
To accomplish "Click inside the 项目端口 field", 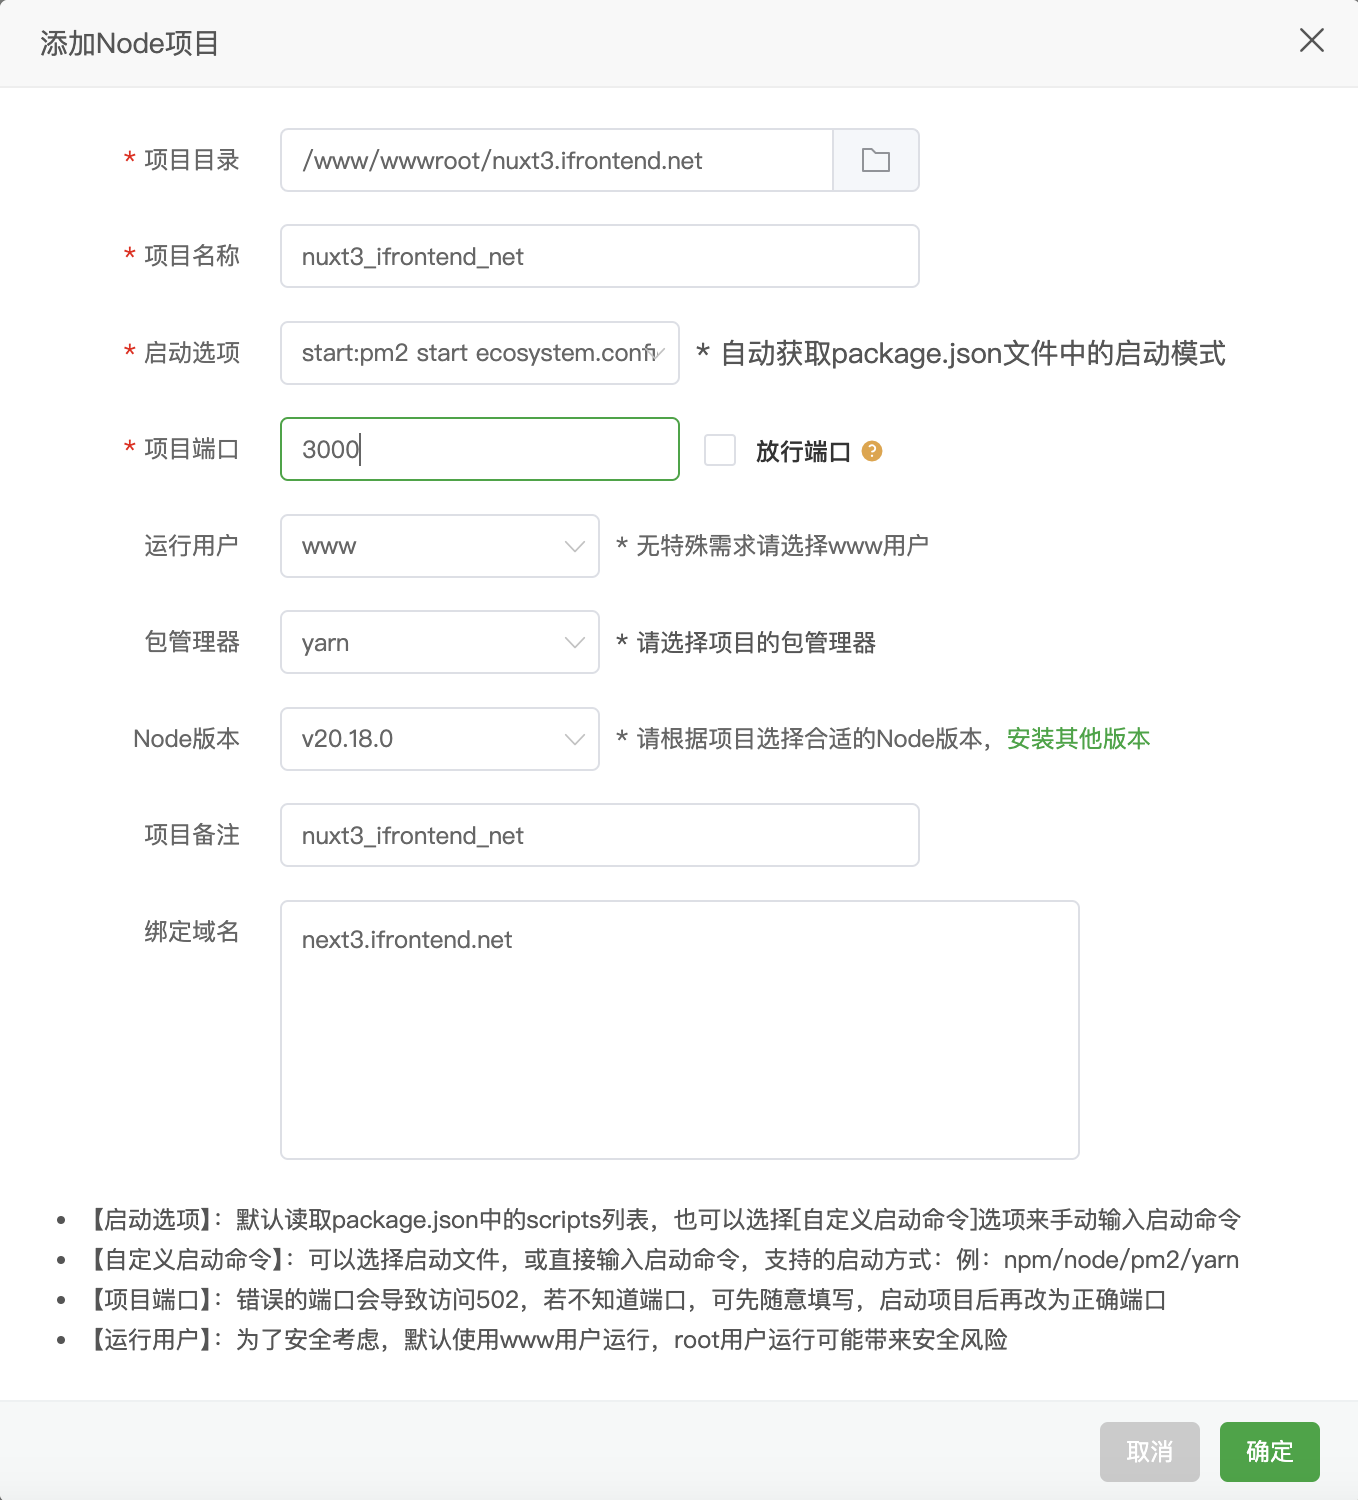I will click(479, 449).
